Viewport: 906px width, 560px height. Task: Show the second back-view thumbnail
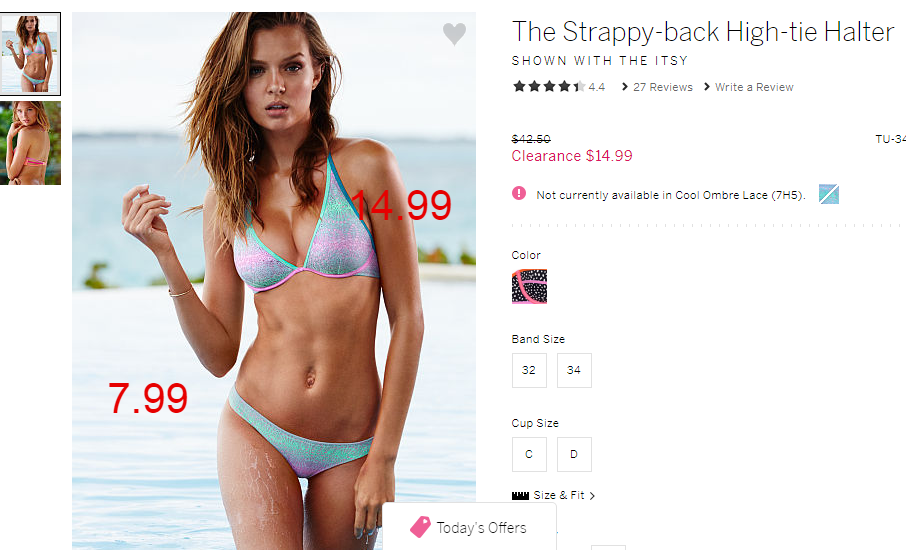coord(30,143)
